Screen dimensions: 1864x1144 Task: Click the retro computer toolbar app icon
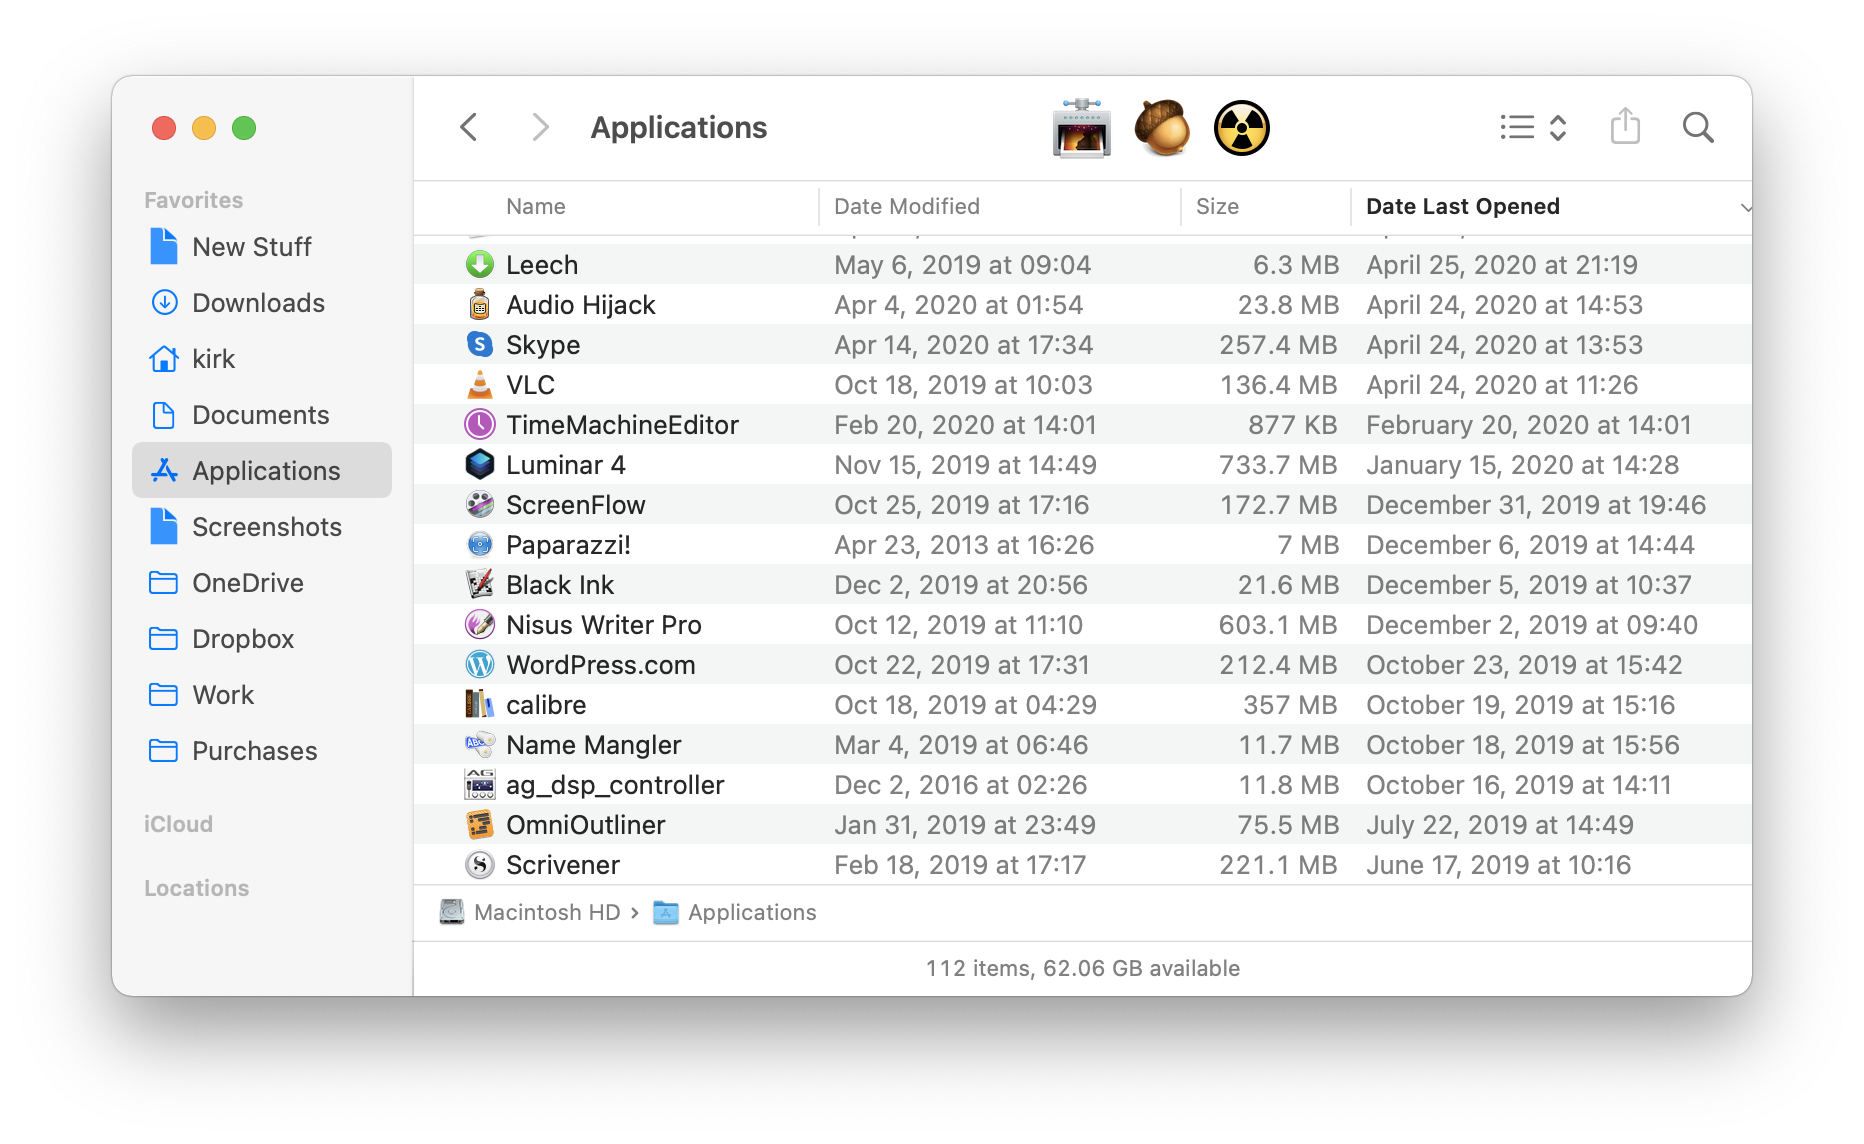(1081, 127)
